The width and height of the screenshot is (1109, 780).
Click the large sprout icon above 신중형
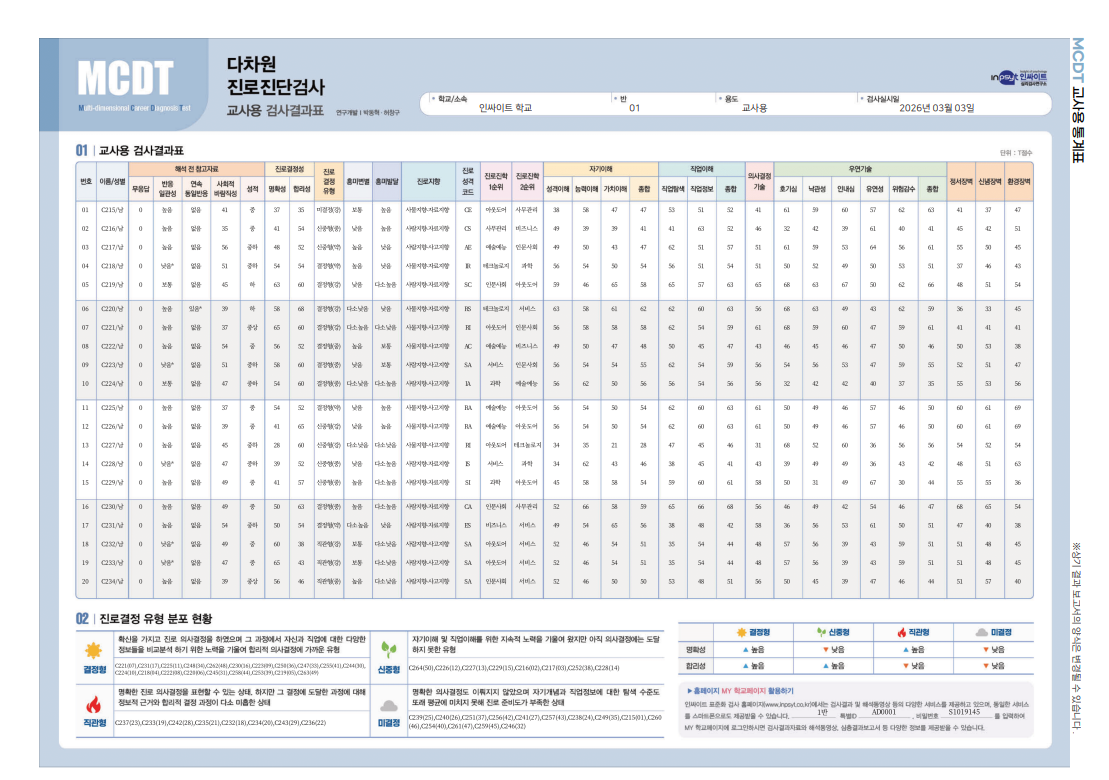(x=388, y=649)
